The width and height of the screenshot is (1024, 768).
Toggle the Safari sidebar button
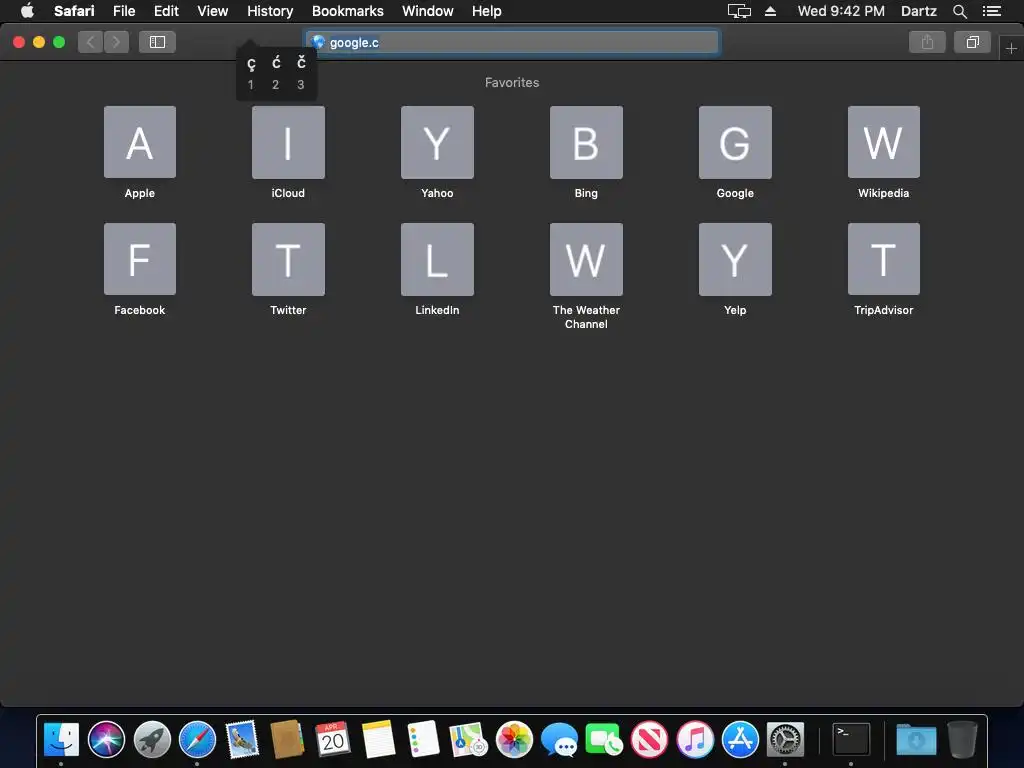157,42
